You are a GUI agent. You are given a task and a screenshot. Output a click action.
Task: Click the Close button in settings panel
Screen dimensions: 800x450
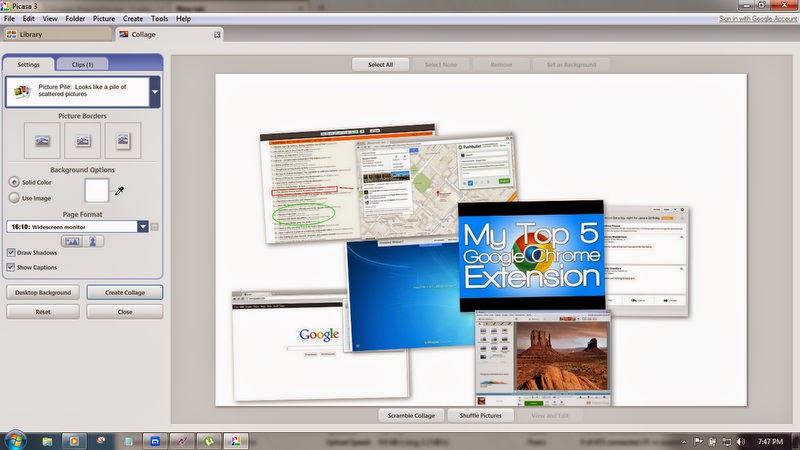[x=125, y=312]
